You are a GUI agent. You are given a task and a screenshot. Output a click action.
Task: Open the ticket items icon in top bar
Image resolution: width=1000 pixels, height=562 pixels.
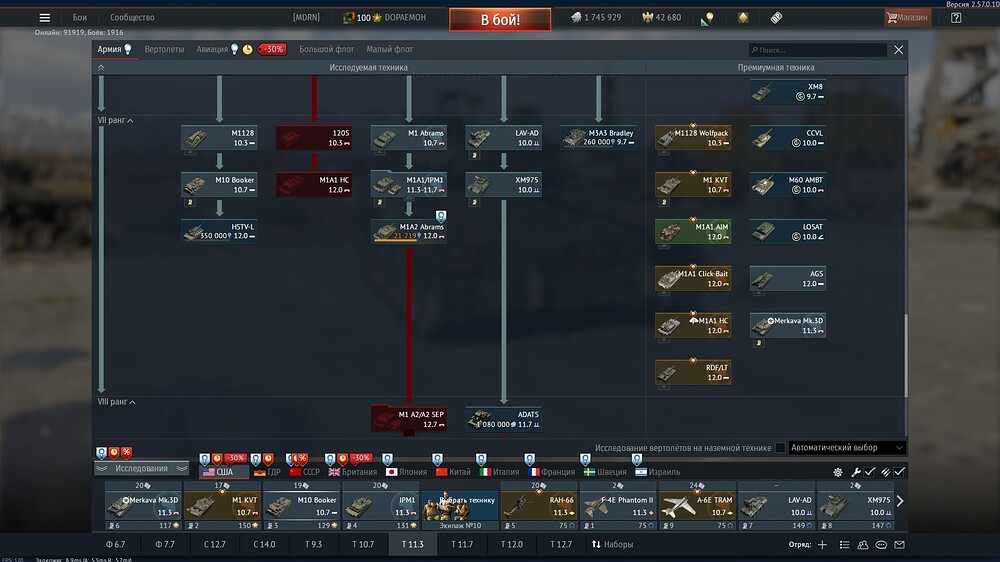pyautogui.click(x=776, y=18)
